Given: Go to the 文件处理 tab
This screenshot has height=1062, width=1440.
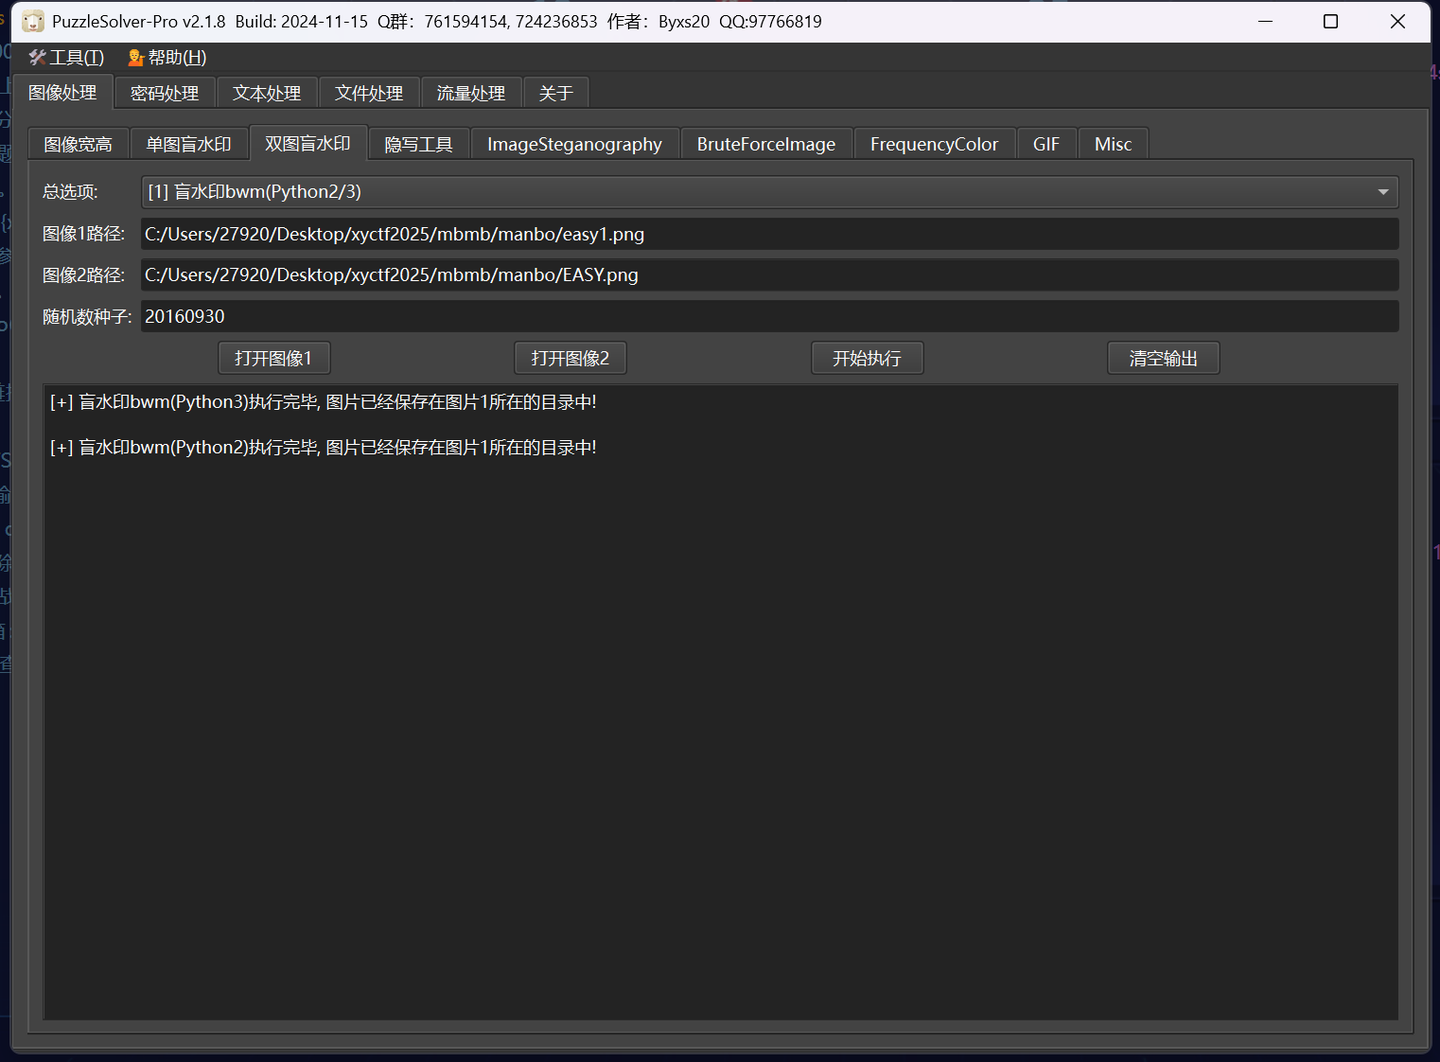Looking at the screenshot, I should 369,93.
